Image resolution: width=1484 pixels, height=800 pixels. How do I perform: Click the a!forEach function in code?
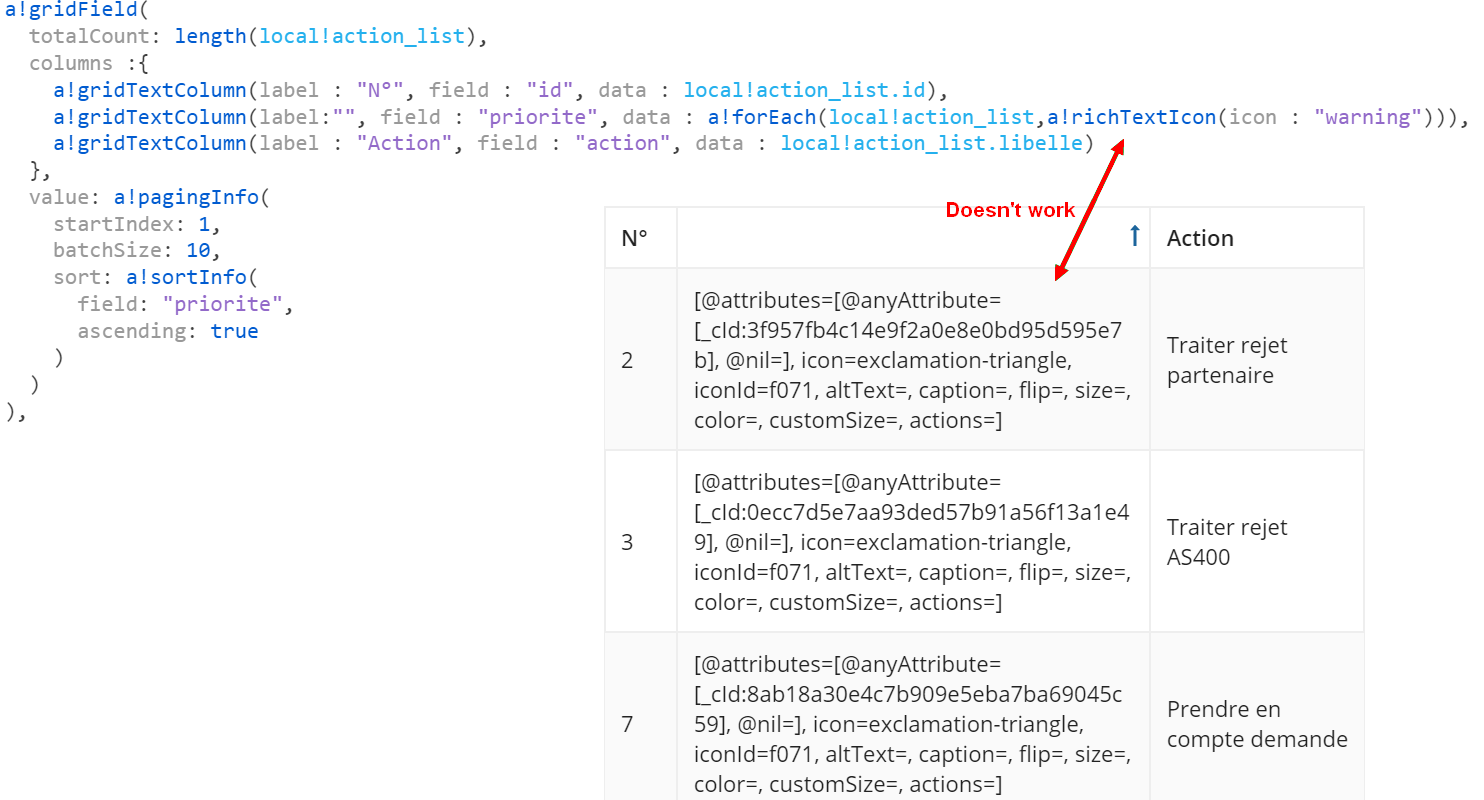tap(761, 117)
